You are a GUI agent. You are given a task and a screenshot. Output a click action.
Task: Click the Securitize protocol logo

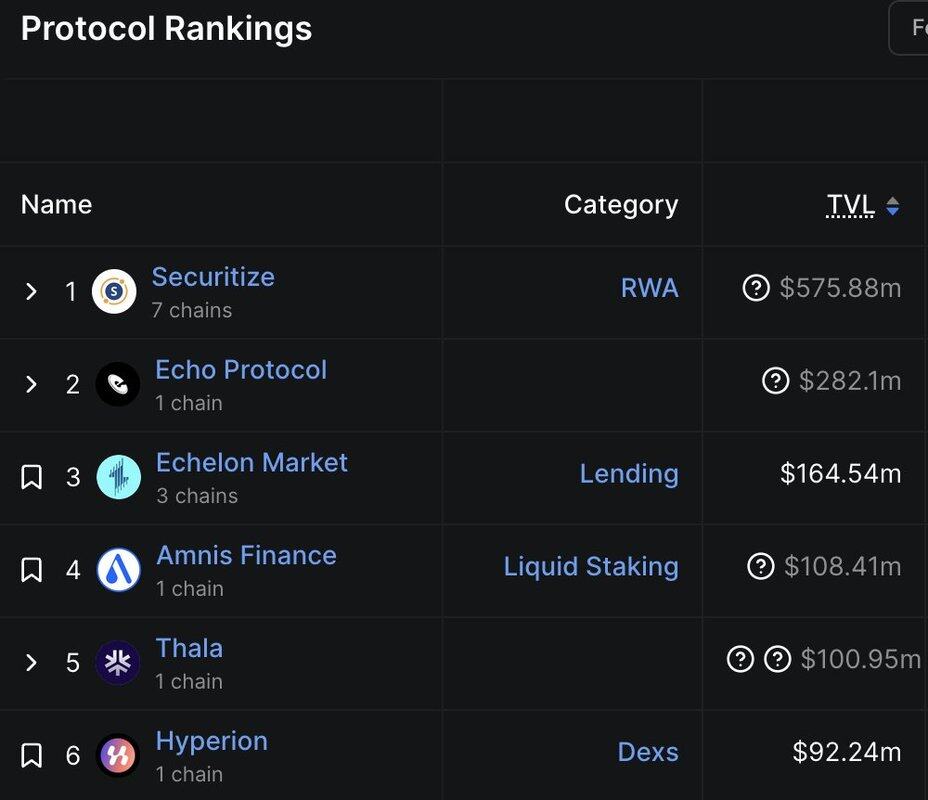pyautogui.click(x=114, y=291)
